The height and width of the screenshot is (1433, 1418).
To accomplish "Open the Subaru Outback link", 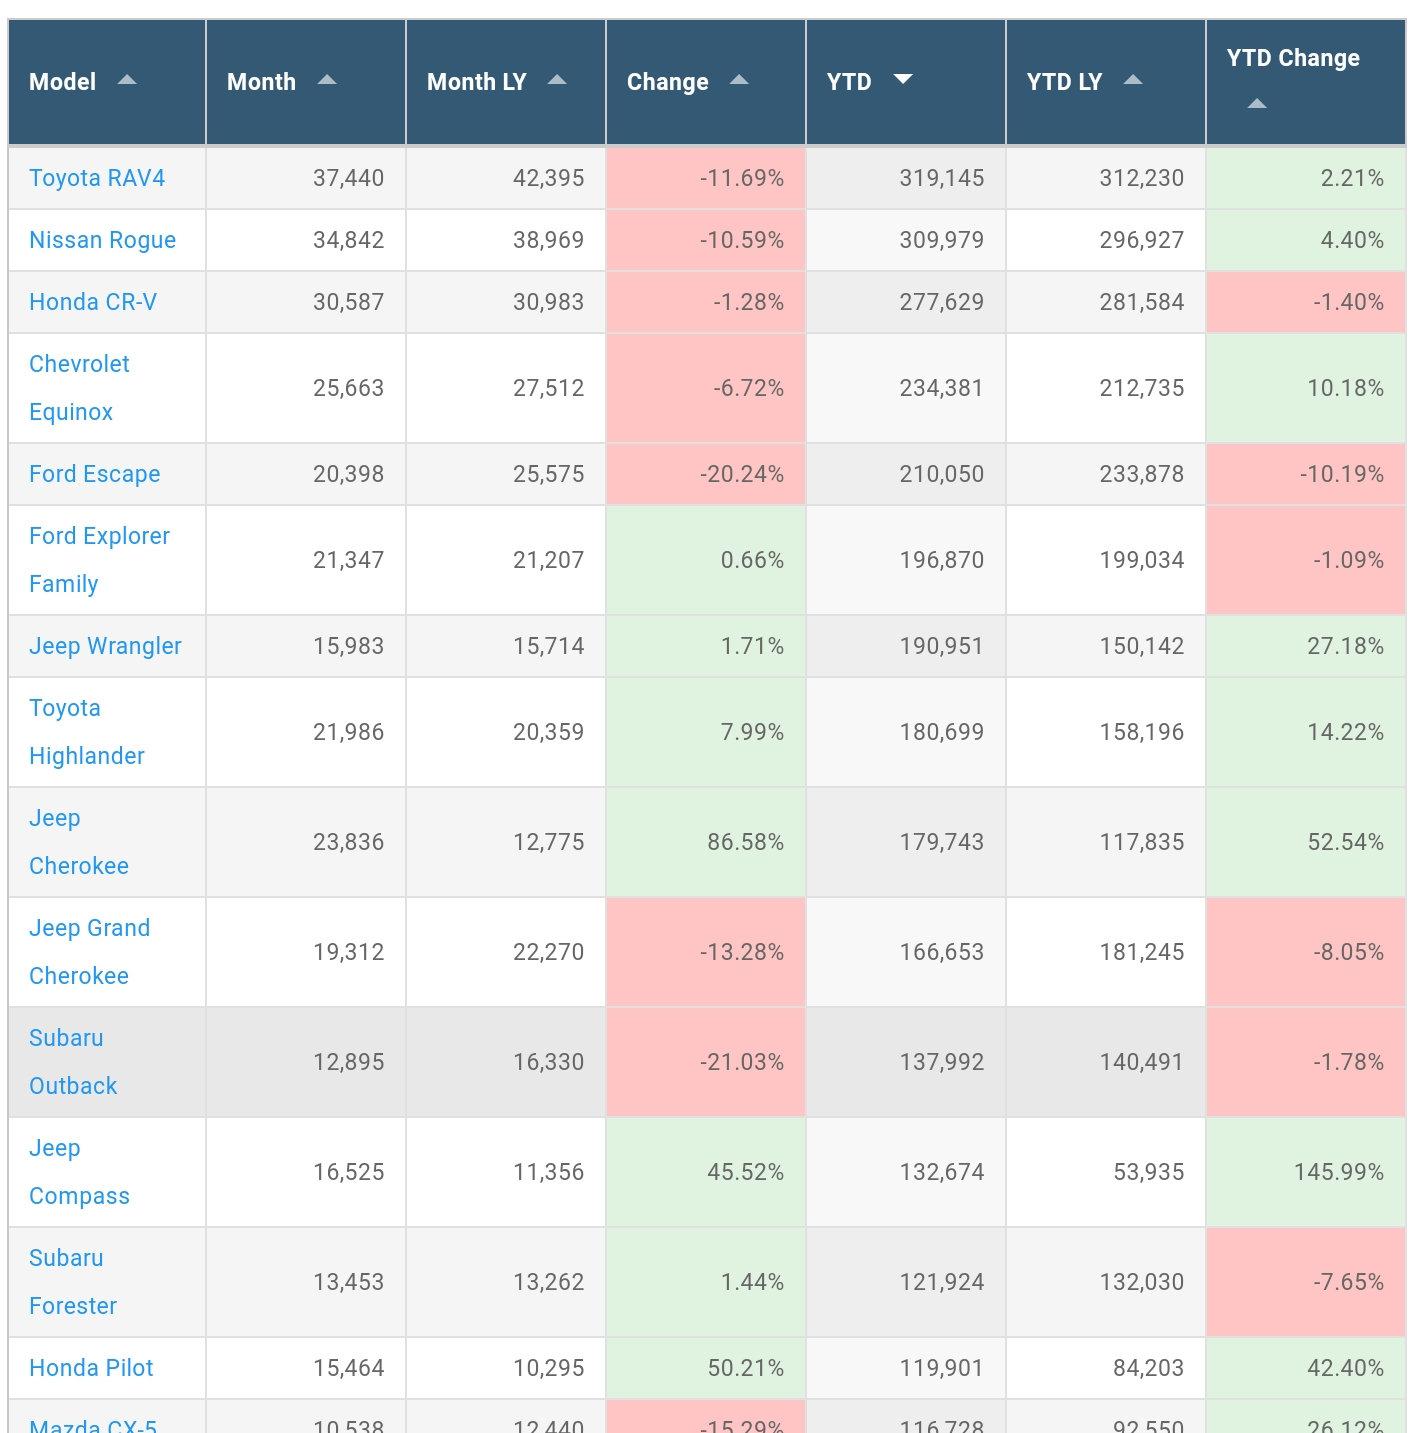I will tap(73, 1062).
